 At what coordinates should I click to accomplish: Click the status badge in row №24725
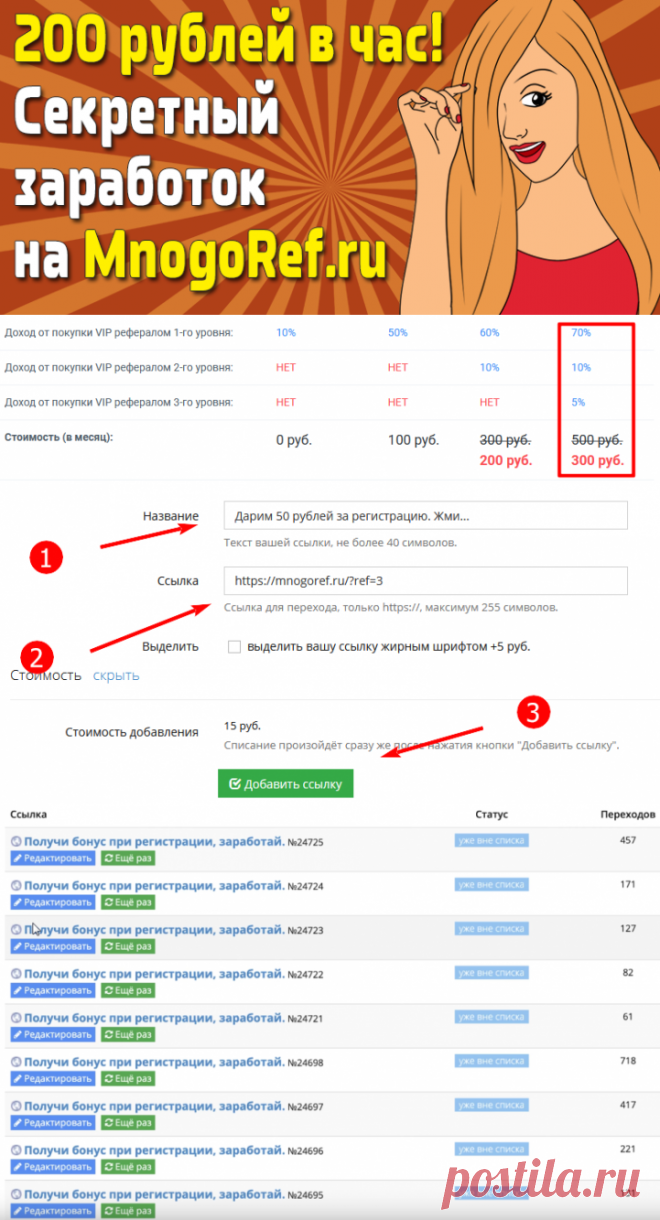(x=492, y=841)
